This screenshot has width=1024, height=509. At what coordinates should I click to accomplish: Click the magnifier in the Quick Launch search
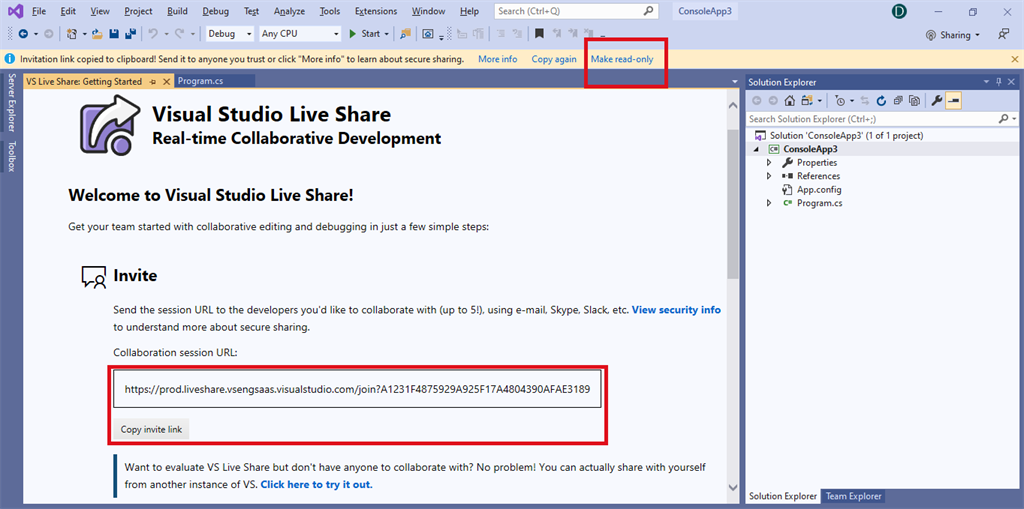(x=648, y=11)
